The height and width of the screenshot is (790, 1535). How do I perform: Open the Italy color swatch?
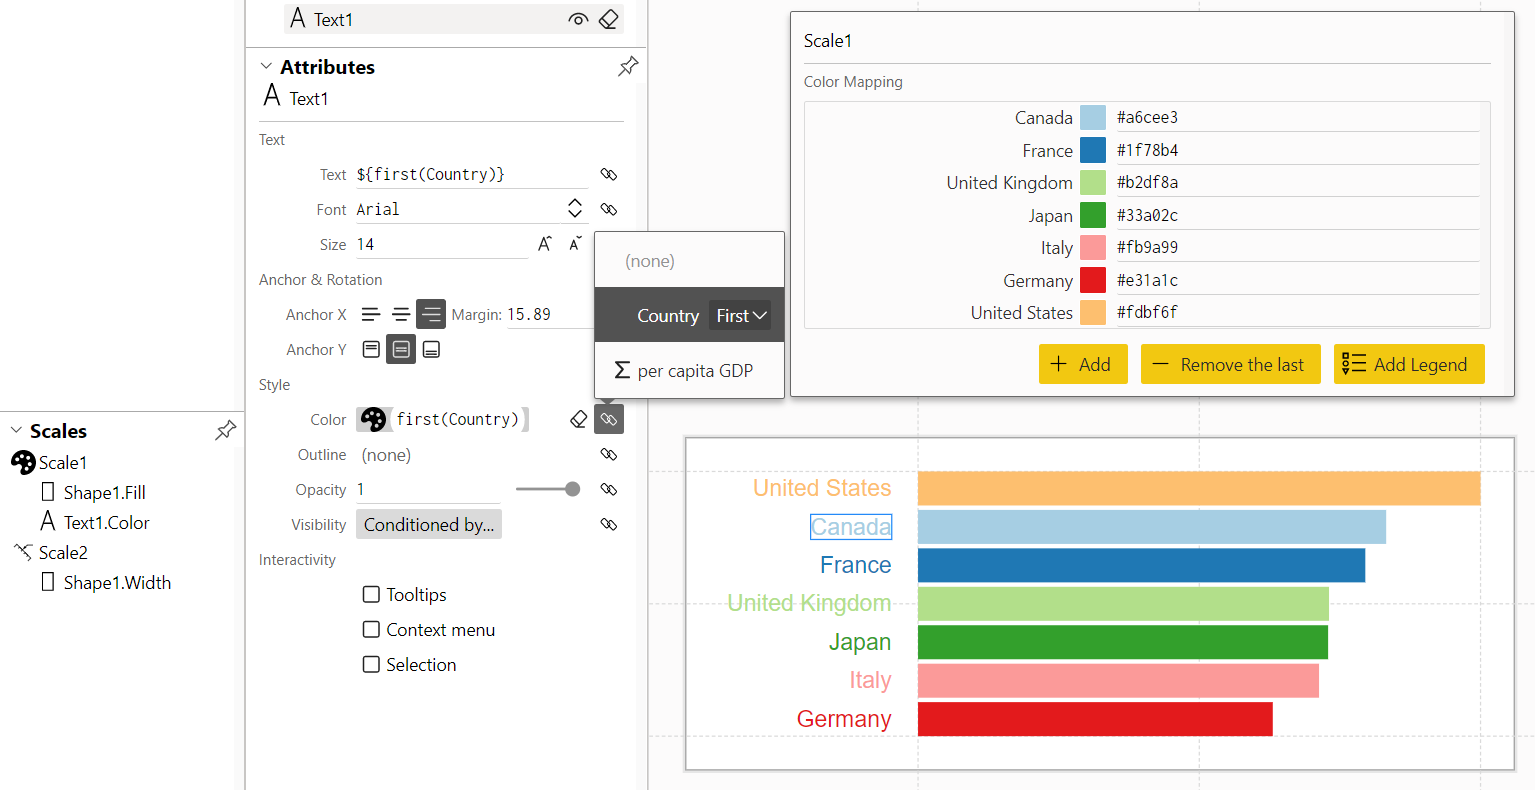(x=1093, y=248)
